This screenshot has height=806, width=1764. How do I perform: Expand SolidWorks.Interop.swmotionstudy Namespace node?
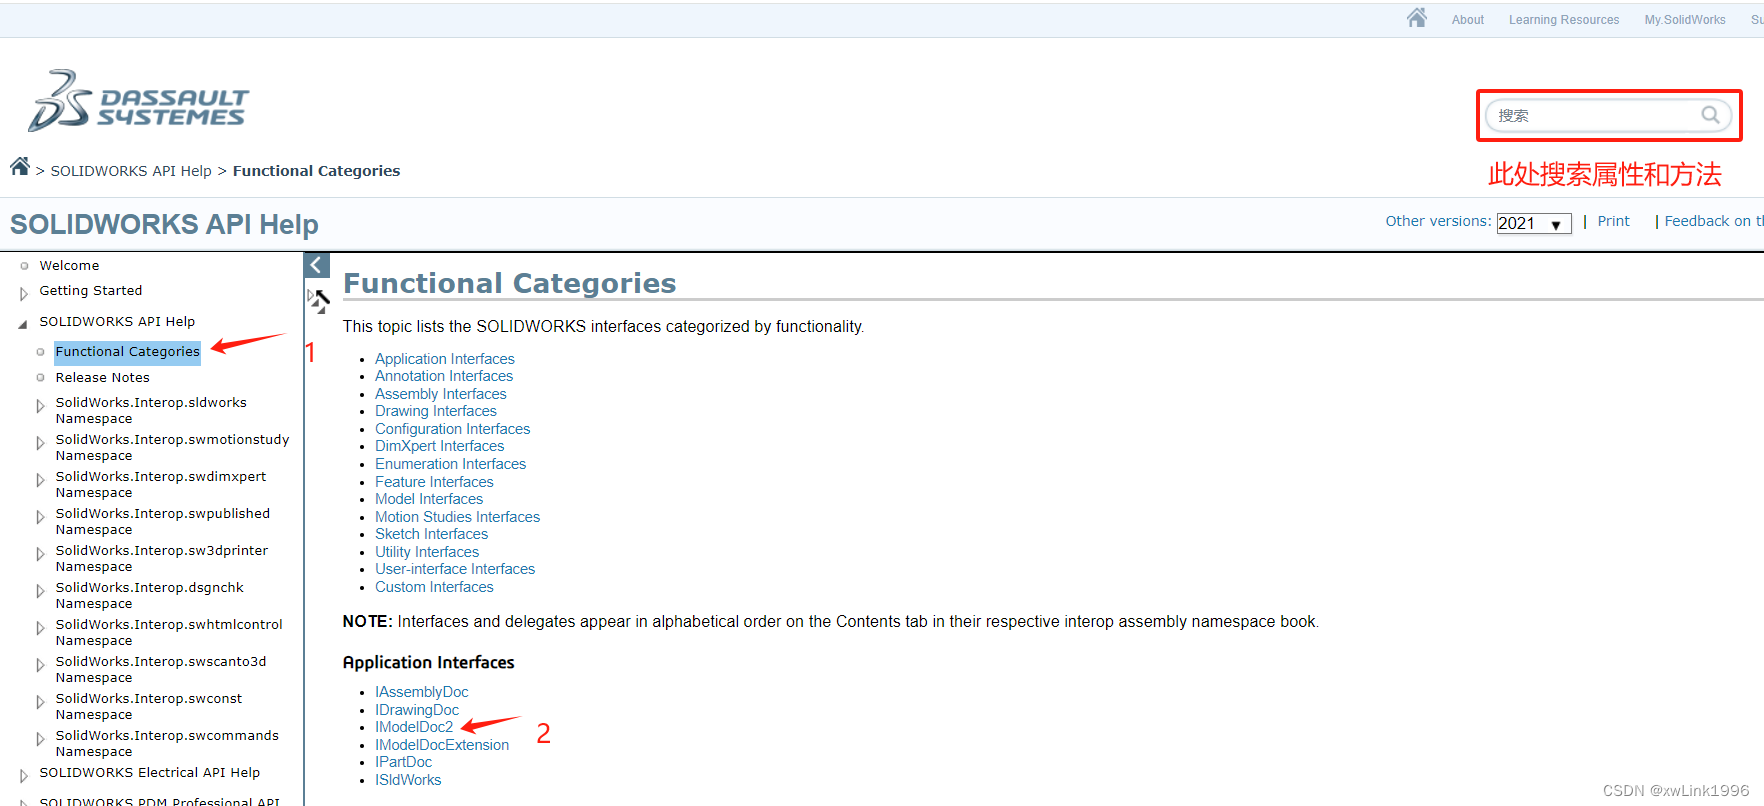tap(40, 443)
